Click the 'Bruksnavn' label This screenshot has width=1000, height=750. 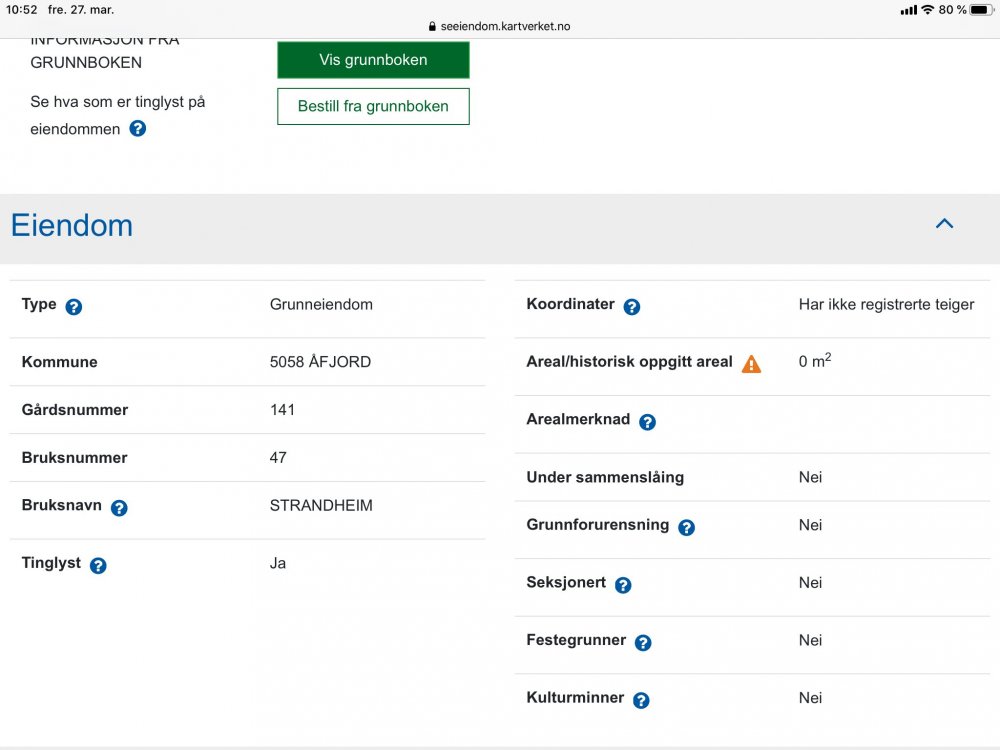pos(62,505)
